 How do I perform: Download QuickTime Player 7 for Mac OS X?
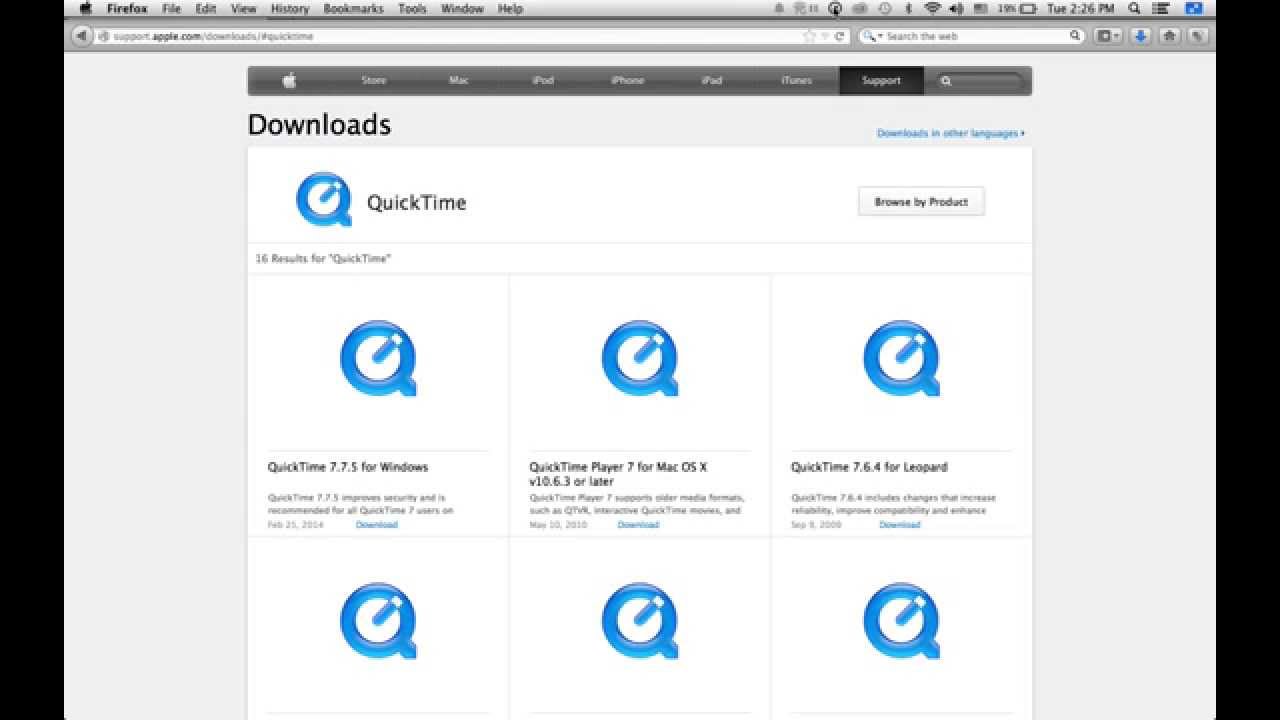638,525
